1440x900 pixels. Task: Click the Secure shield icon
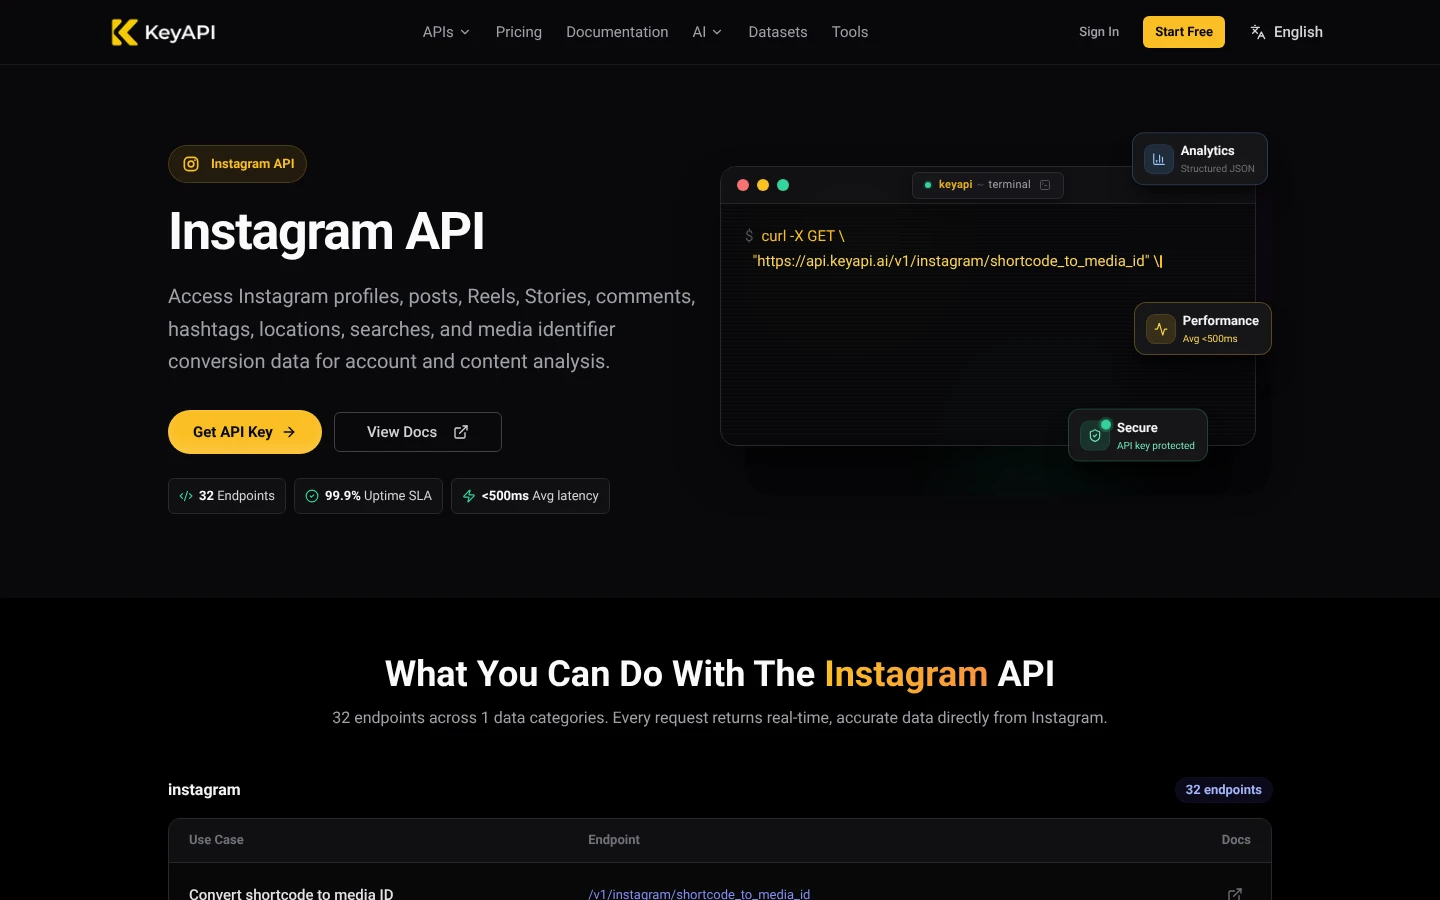coord(1095,436)
